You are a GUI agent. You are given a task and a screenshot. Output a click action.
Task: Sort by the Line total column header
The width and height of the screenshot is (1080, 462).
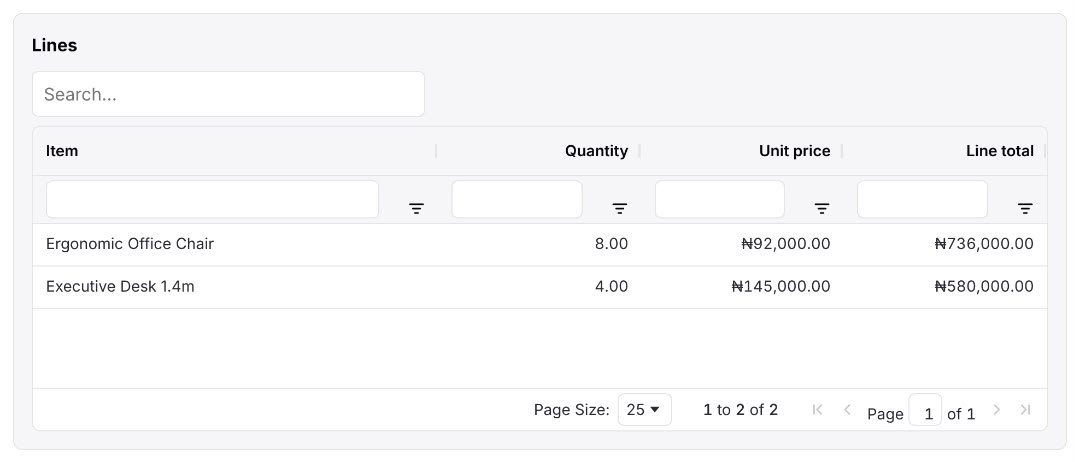1000,151
